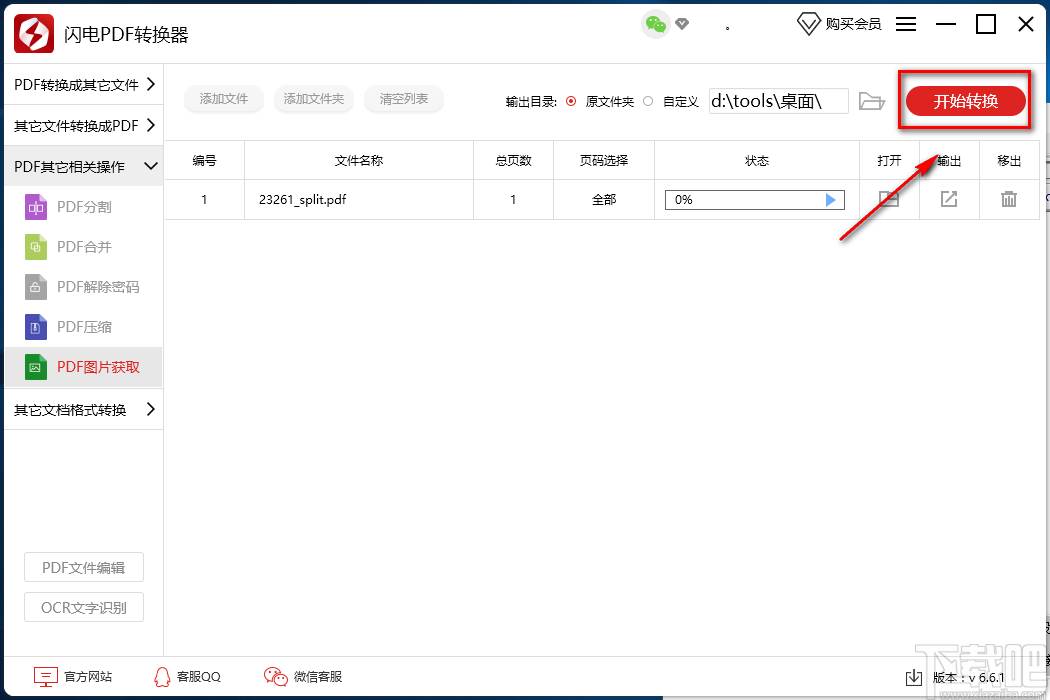
Task: Open the hamburger menu
Action: click(905, 24)
